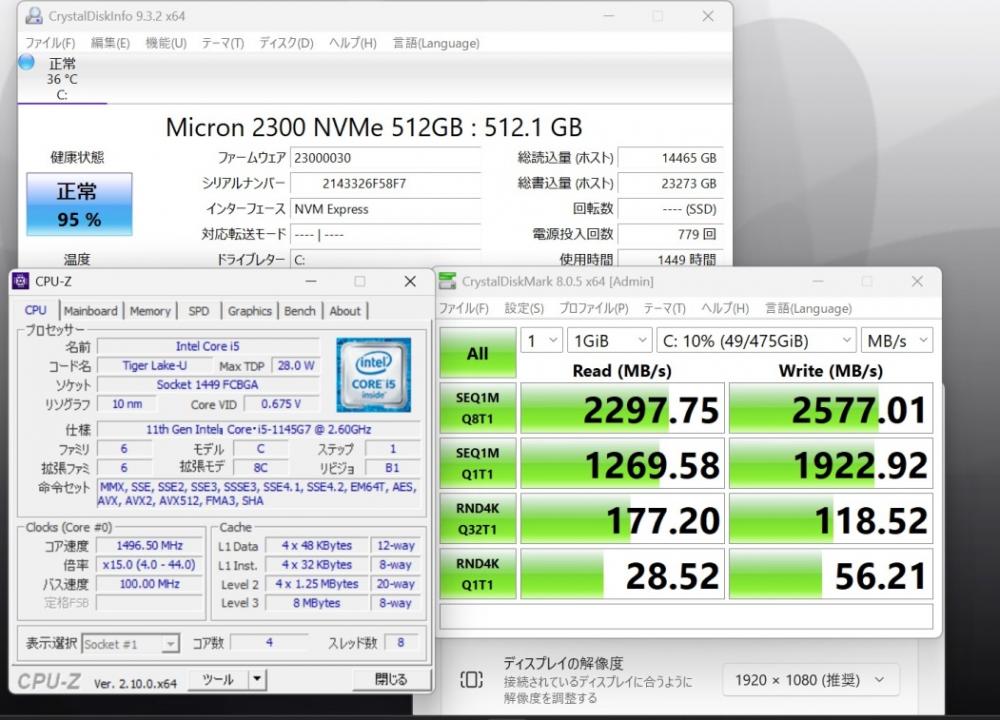Switch to the Bench tab in CPU-Z
Viewport: 1000px width, 720px height.
point(300,311)
